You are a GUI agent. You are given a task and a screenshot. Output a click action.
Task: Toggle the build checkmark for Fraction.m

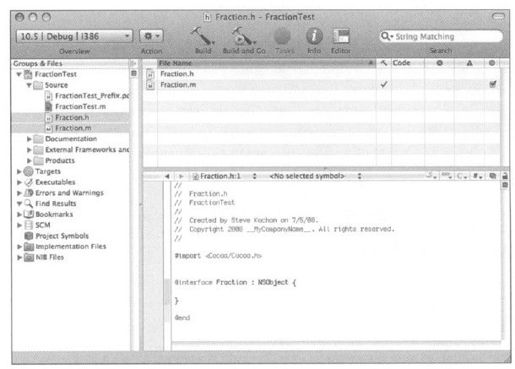(384, 84)
